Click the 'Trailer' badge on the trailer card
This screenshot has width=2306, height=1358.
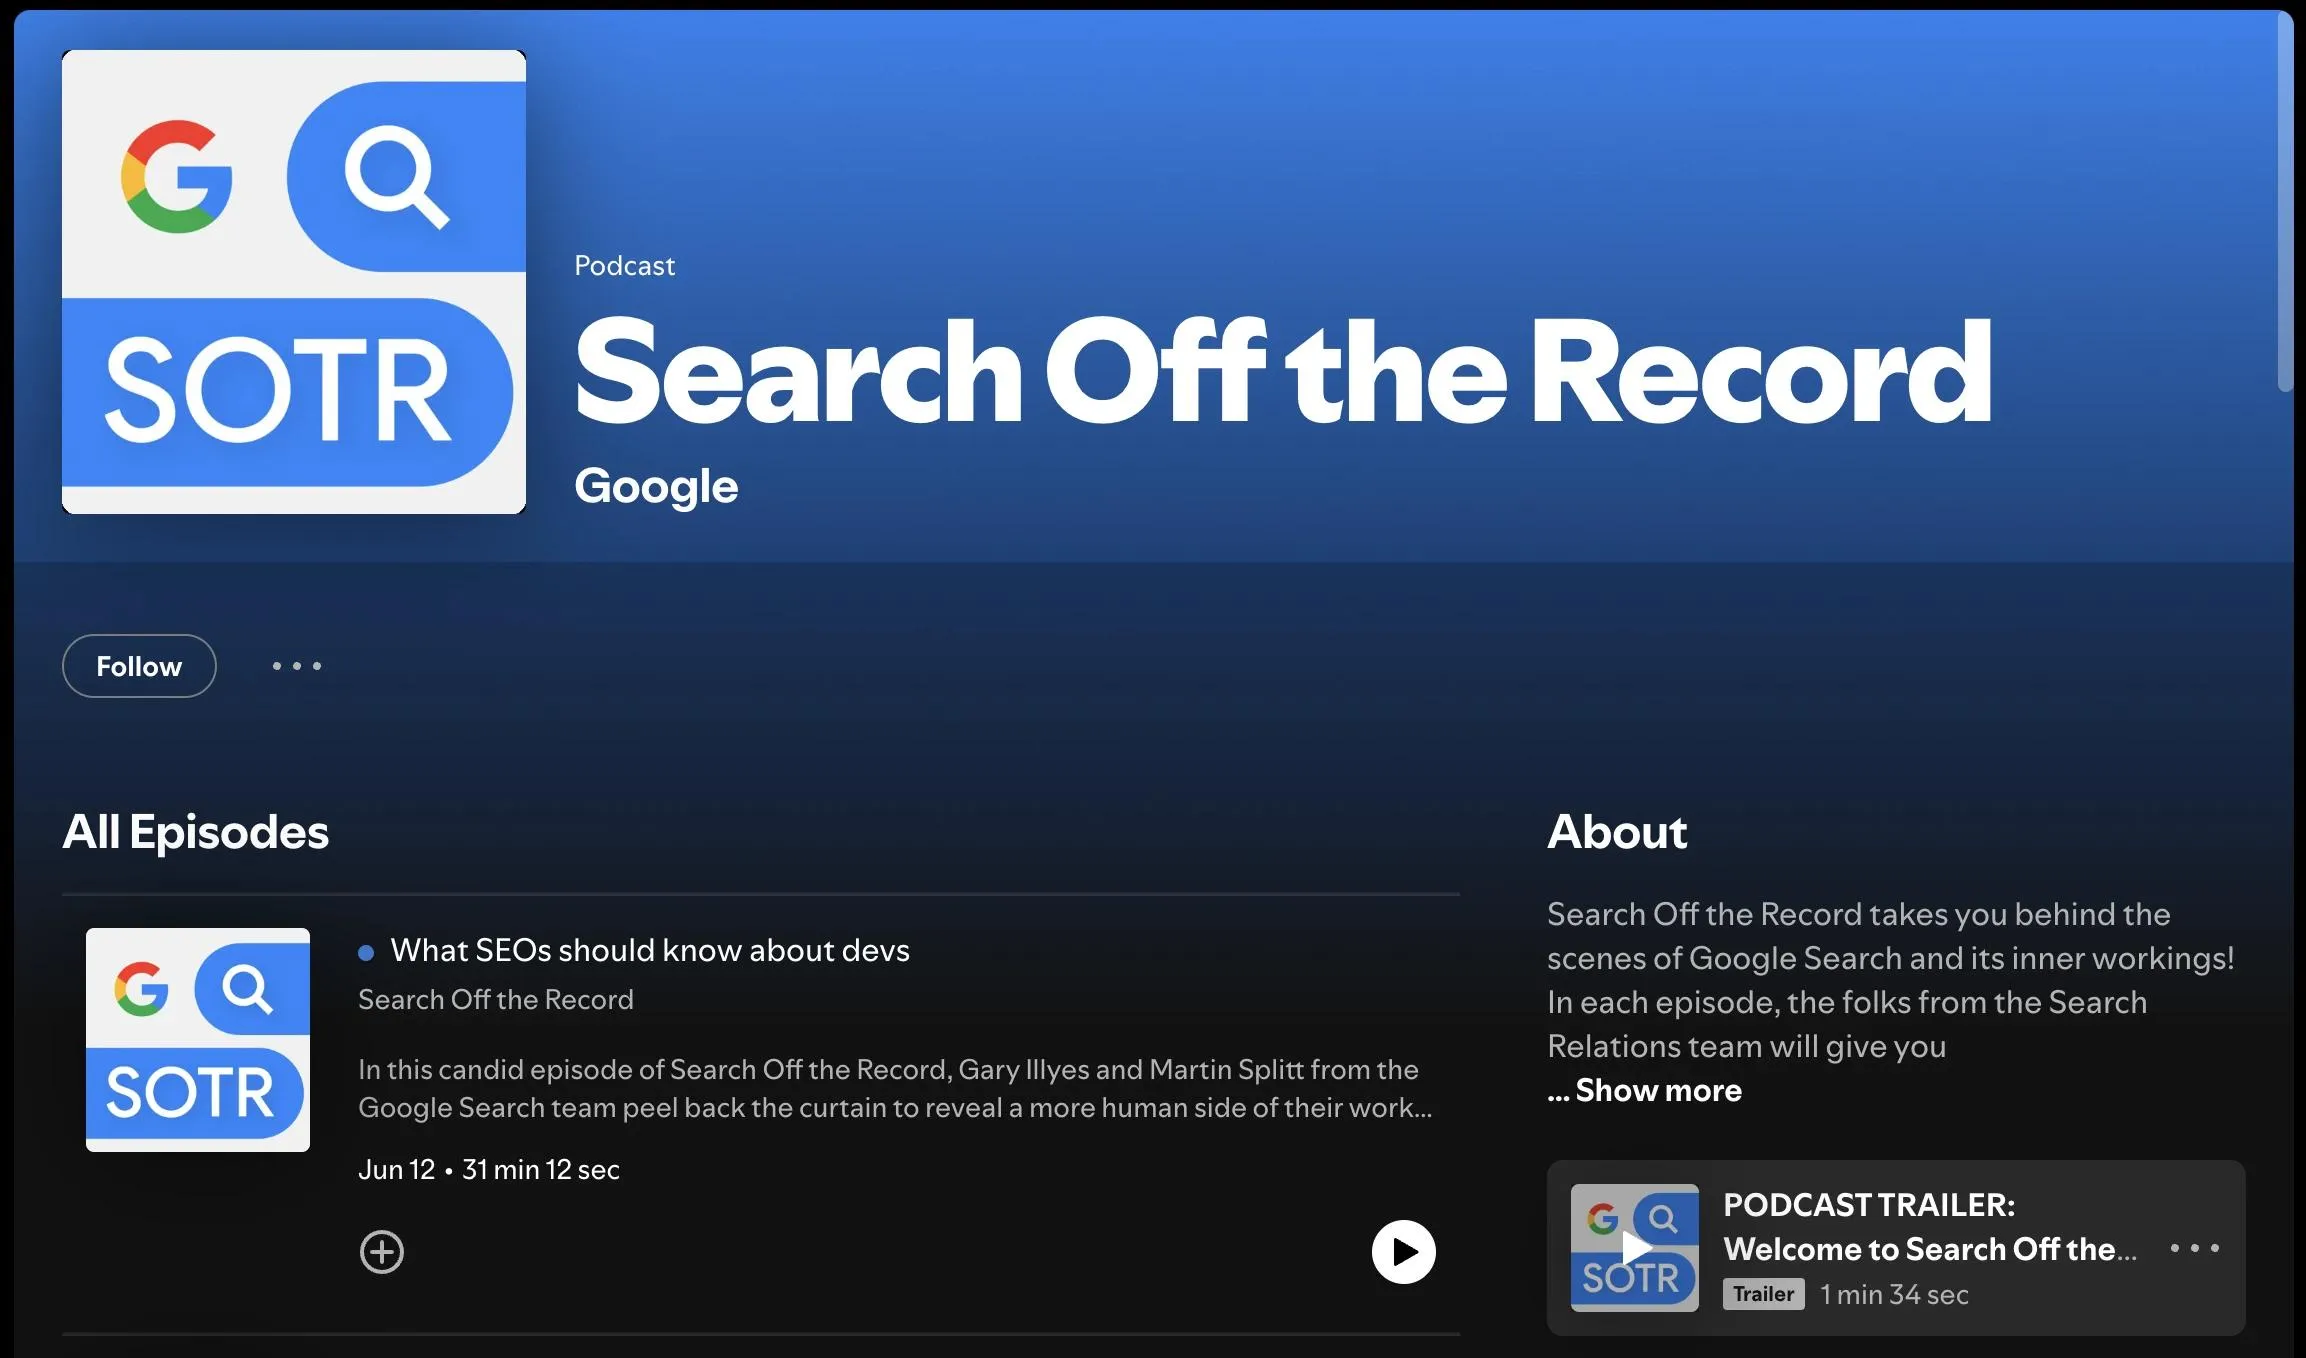pyautogui.click(x=1764, y=1294)
